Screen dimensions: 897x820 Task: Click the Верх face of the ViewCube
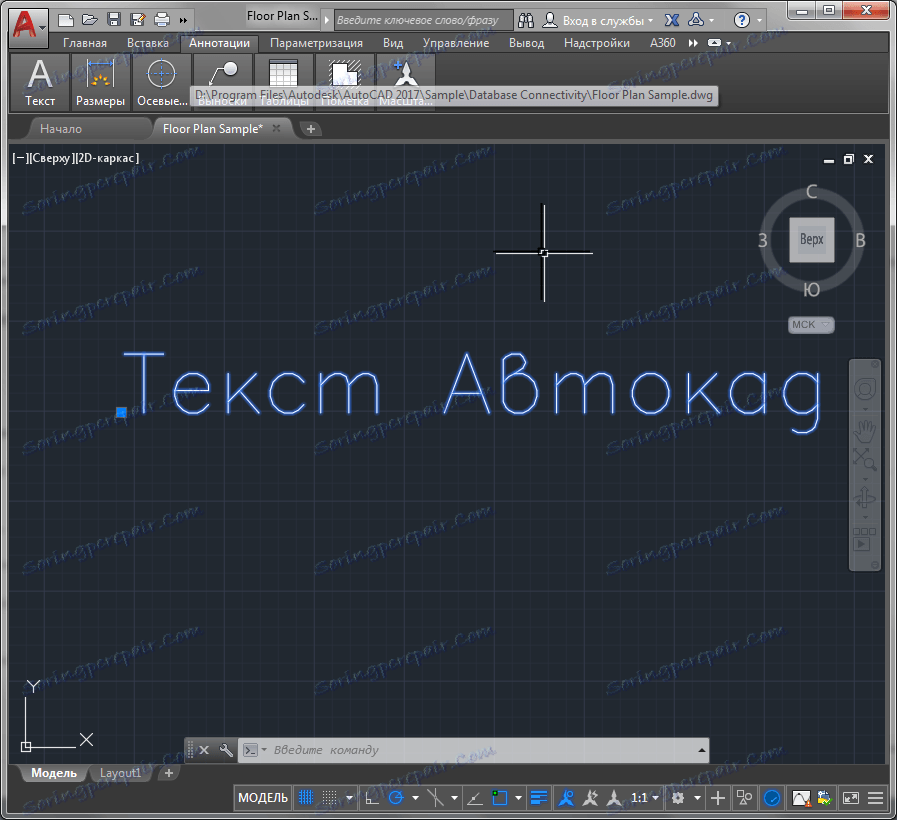pos(811,240)
